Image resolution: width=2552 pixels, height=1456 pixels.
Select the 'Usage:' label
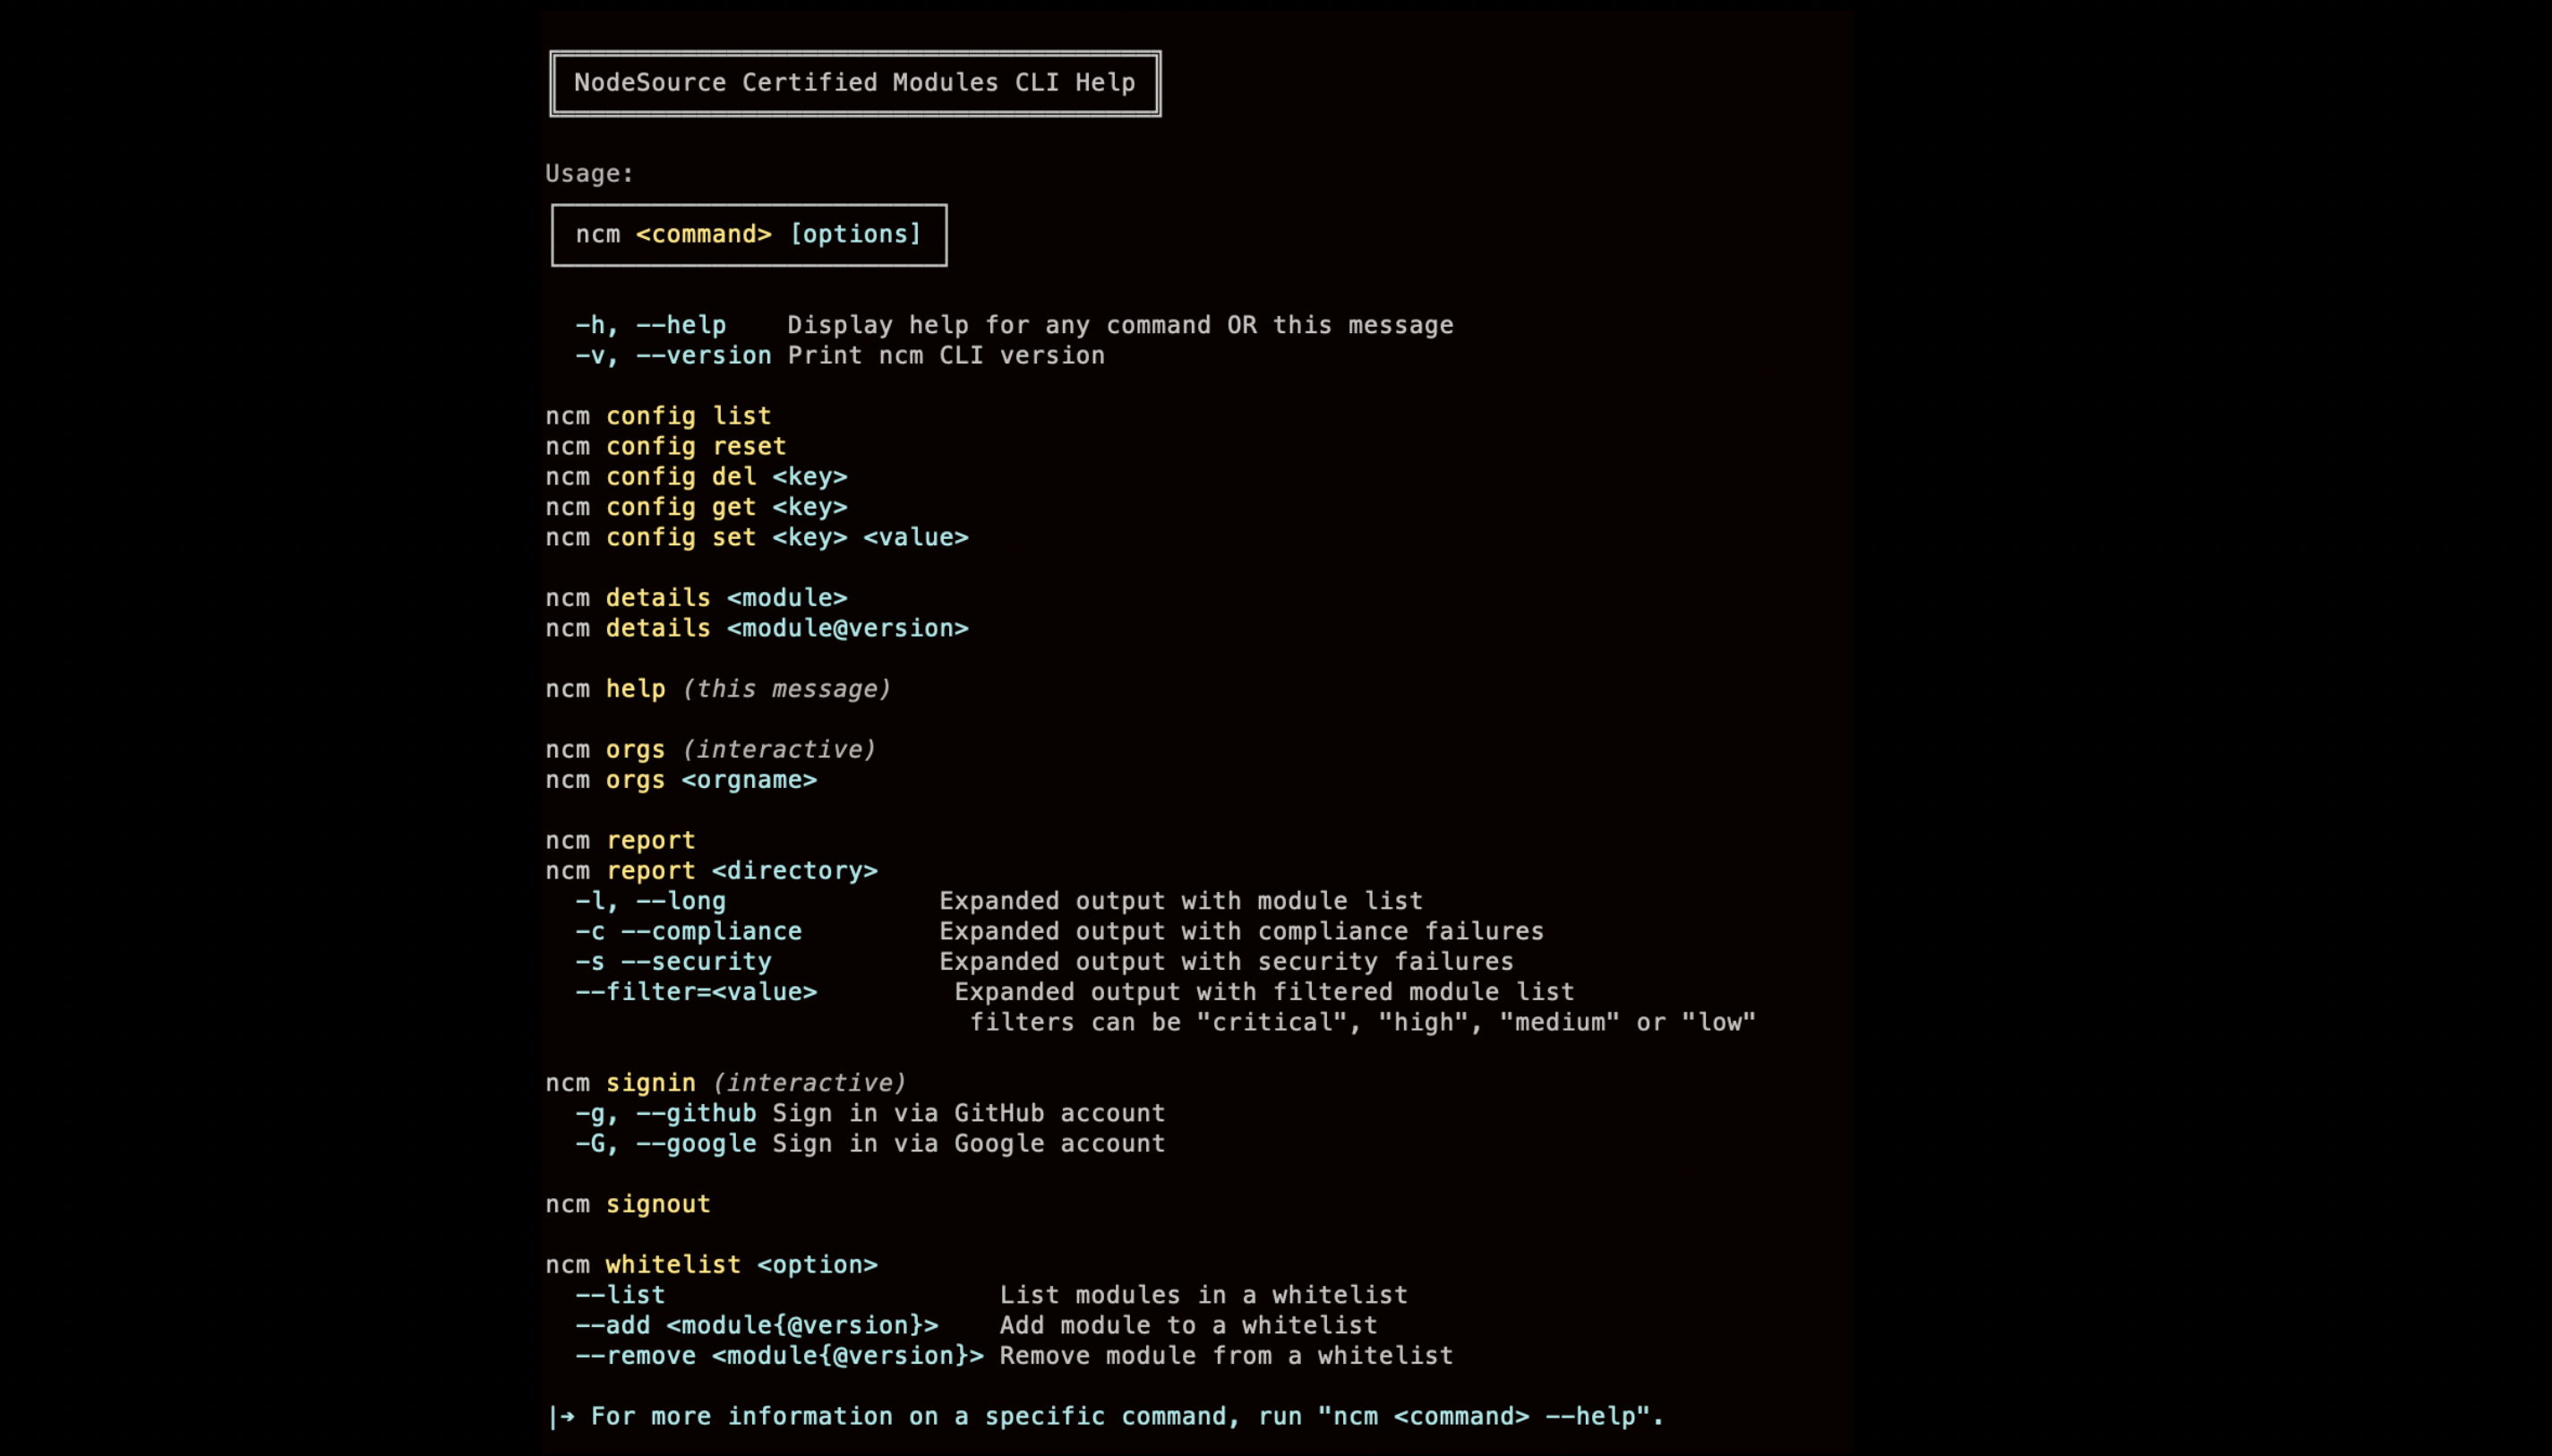[x=589, y=174]
